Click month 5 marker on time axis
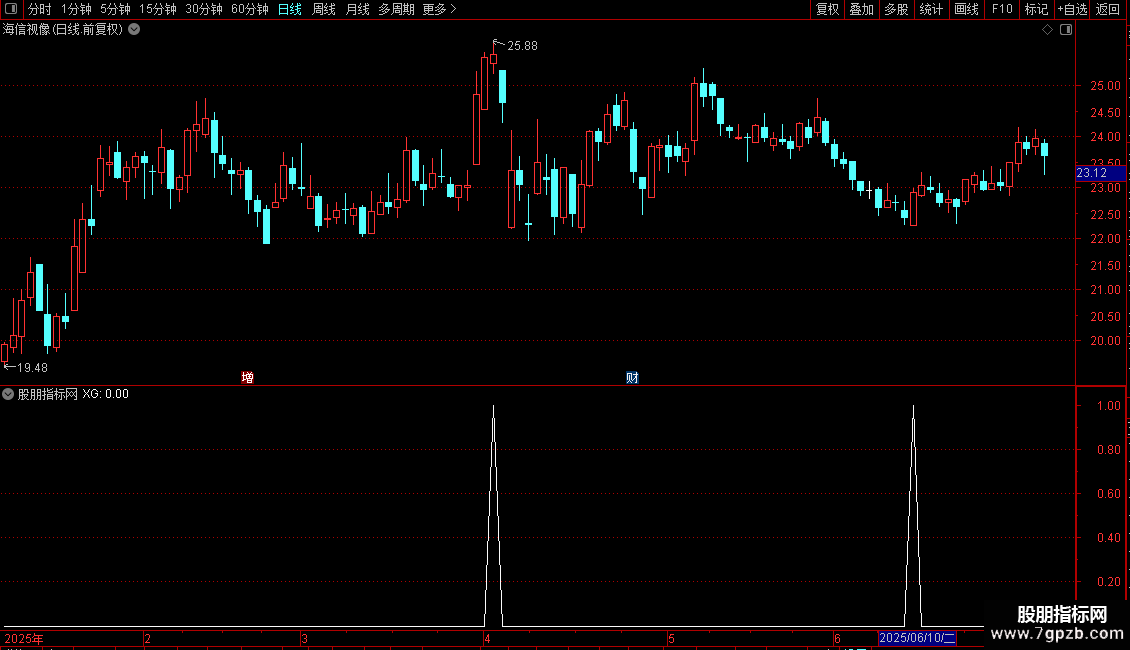This screenshot has width=1130, height=650. point(671,638)
